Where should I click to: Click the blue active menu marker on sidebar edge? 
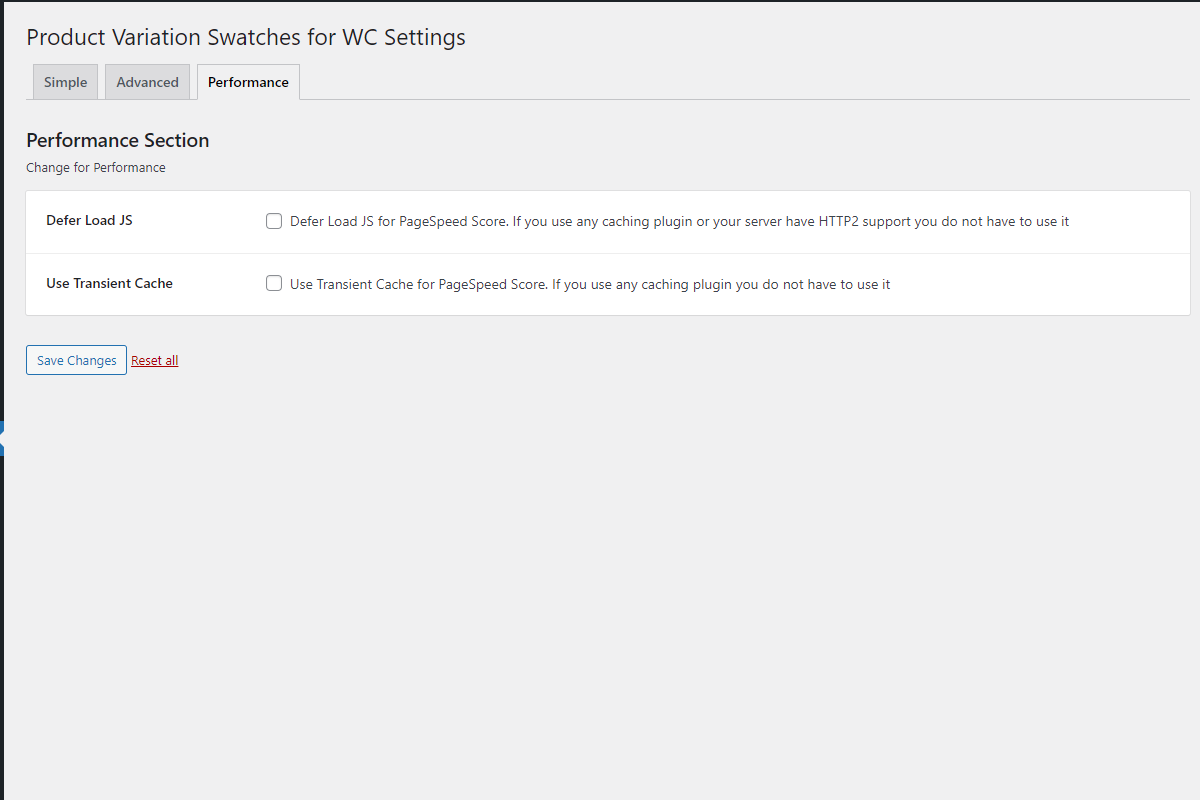pyautogui.click(x=2, y=439)
